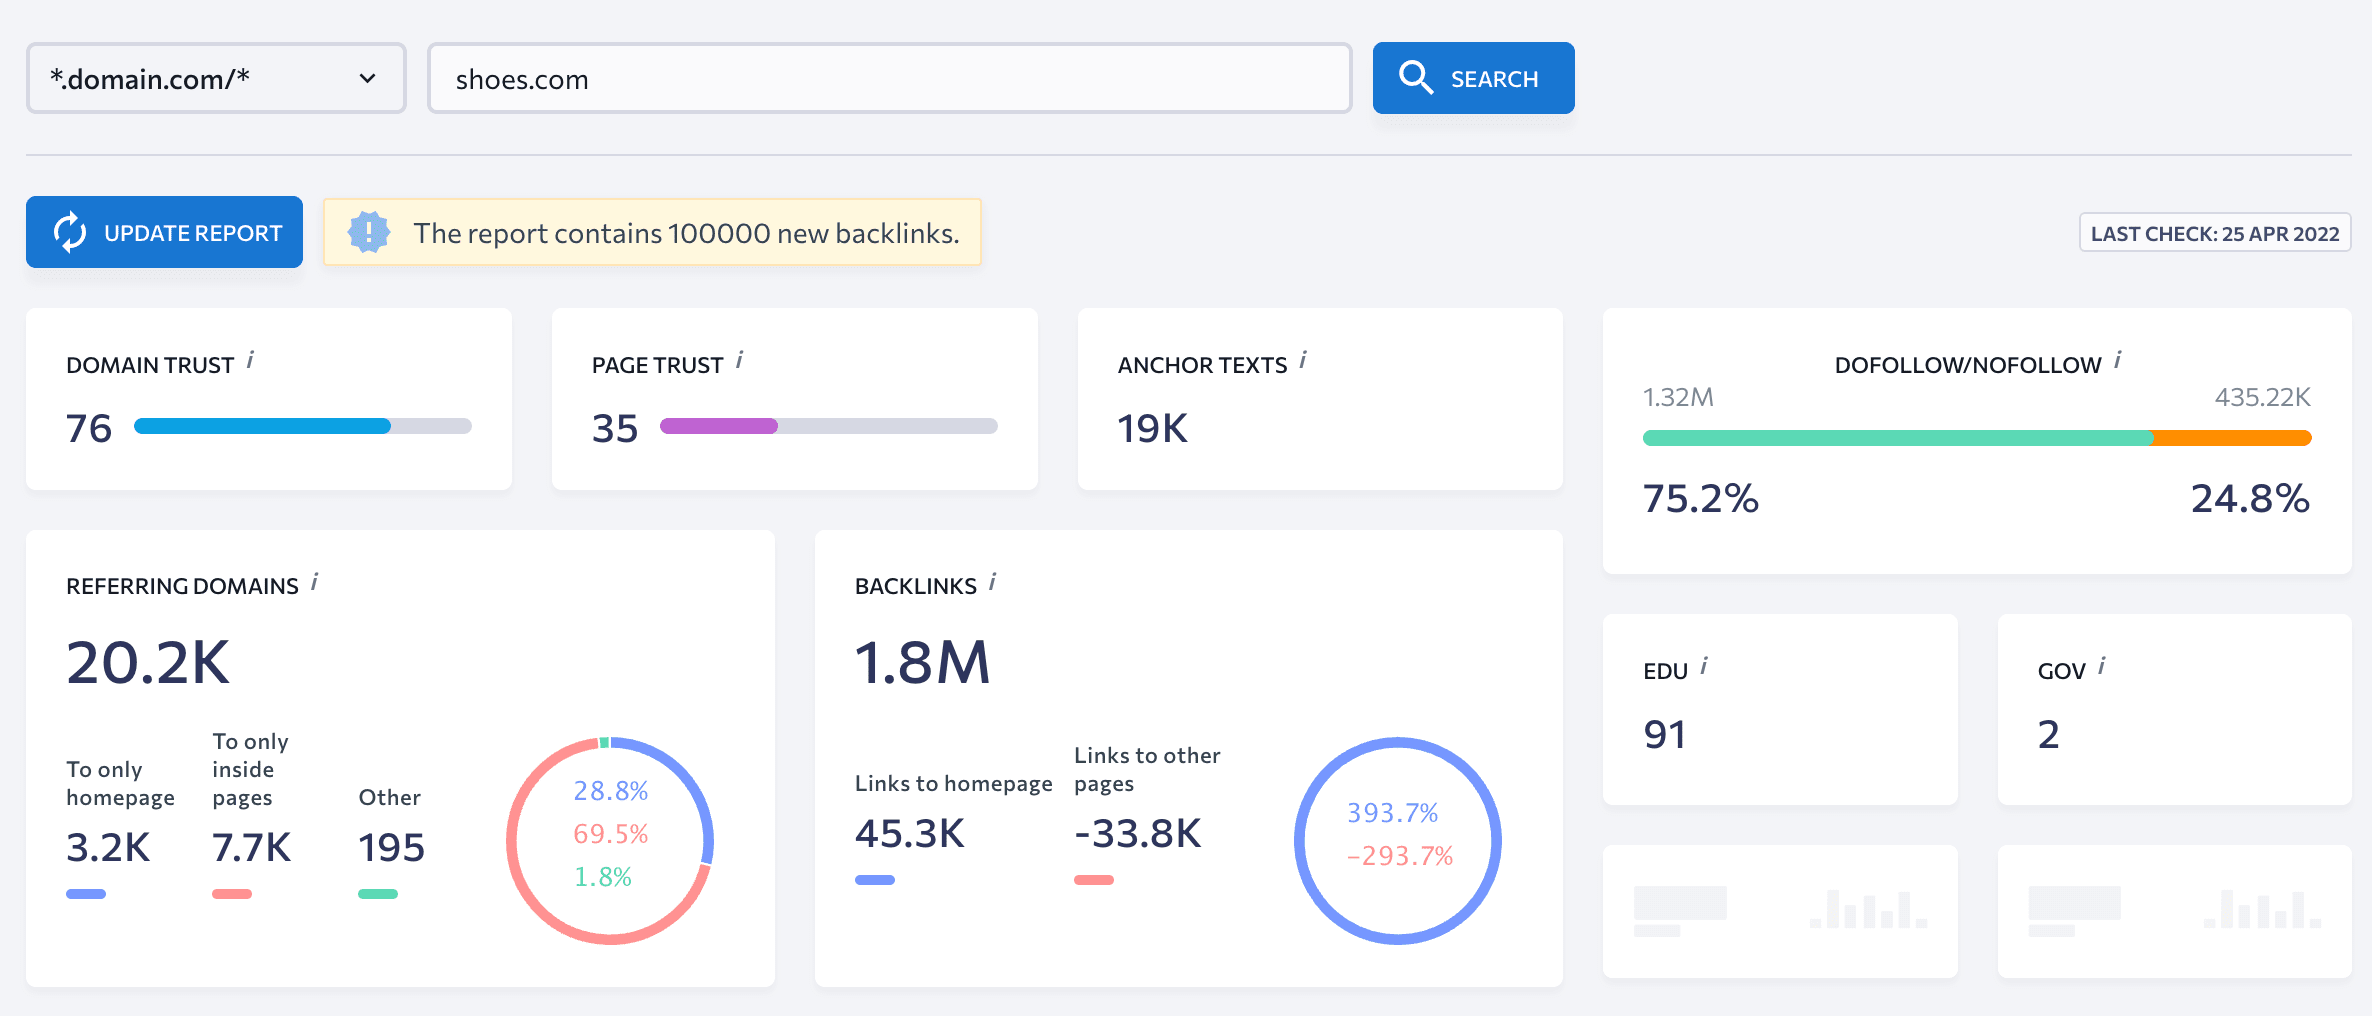Click the Backlinks info icon
2372x1016 pixels.
(992, 582)
